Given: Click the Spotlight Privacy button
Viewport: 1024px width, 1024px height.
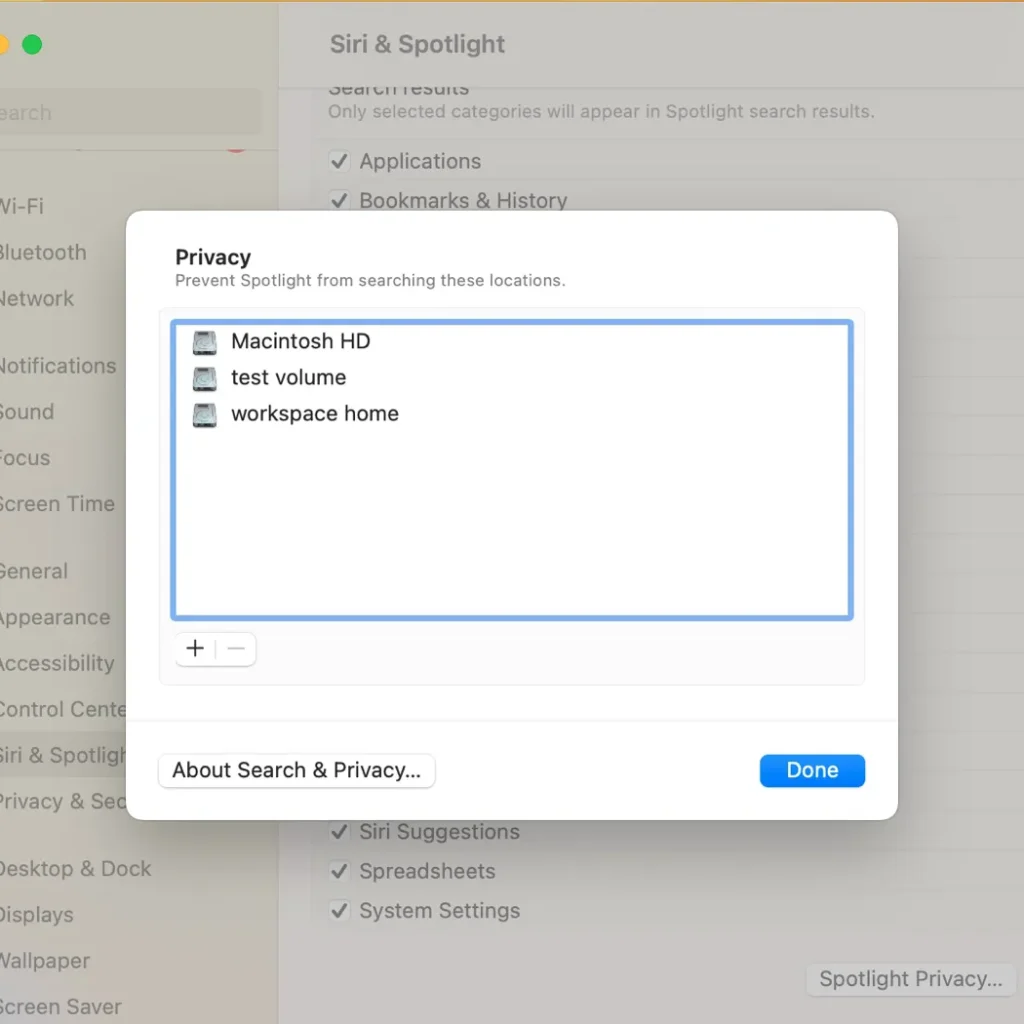Looking at the screenshot, I should tap(910, 979).
